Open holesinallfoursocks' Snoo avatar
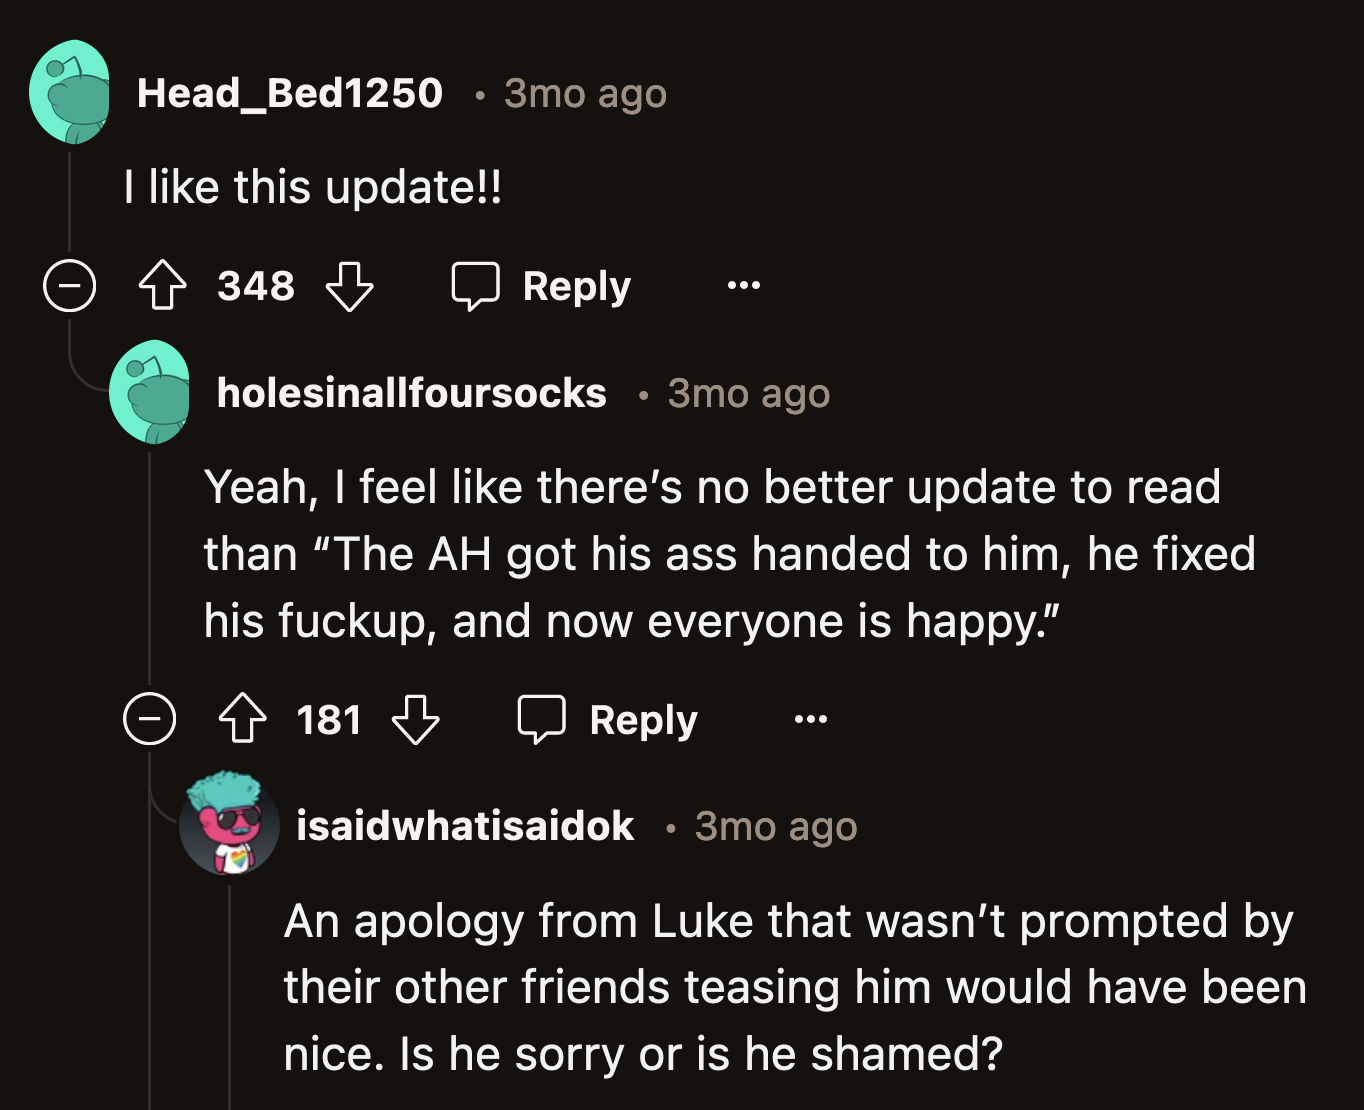This screenshot has width=1364, height=1110. [151, 394]
